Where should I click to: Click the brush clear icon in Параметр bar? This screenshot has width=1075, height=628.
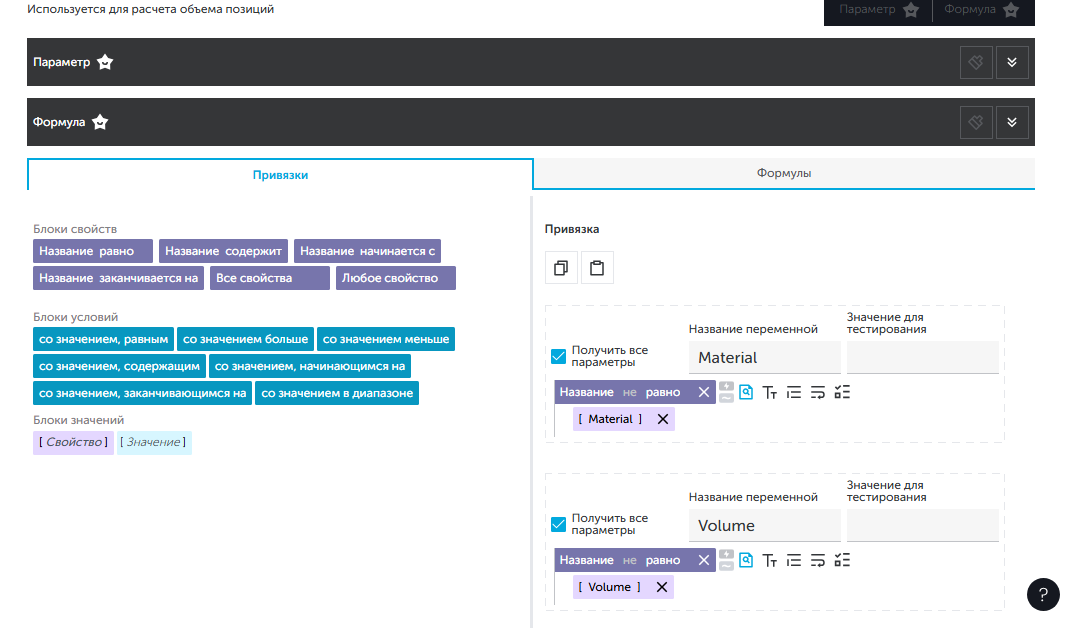point(976,62)
